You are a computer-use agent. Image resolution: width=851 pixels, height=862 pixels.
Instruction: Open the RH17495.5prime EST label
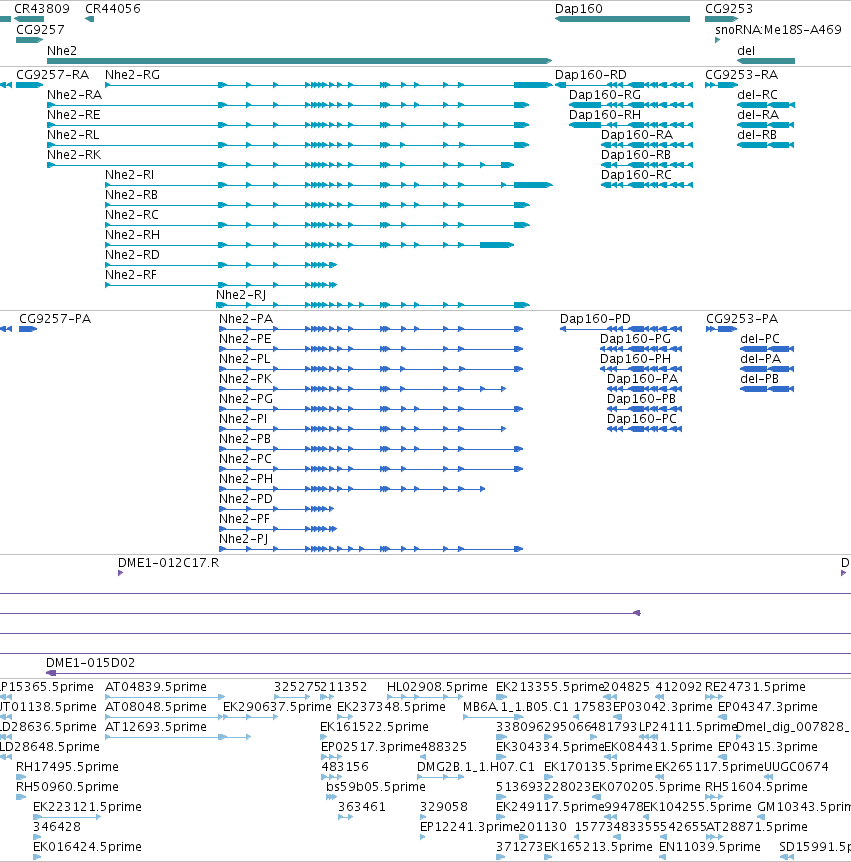(x=67, y=767)
